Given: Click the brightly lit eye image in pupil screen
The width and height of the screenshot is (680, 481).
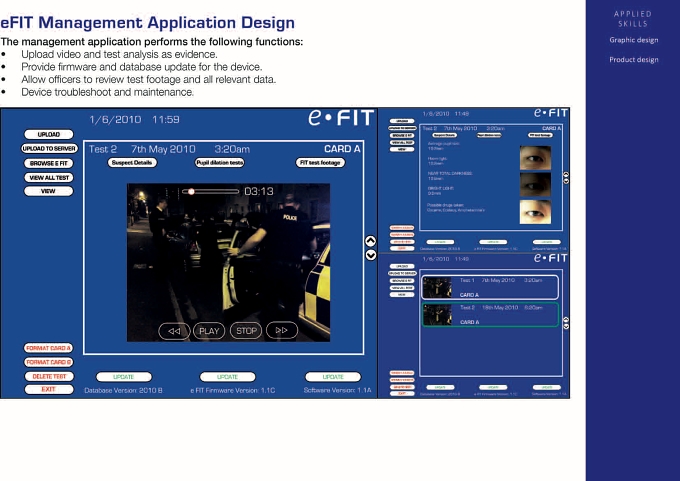Looking at the screenshot, I should 535,212.
